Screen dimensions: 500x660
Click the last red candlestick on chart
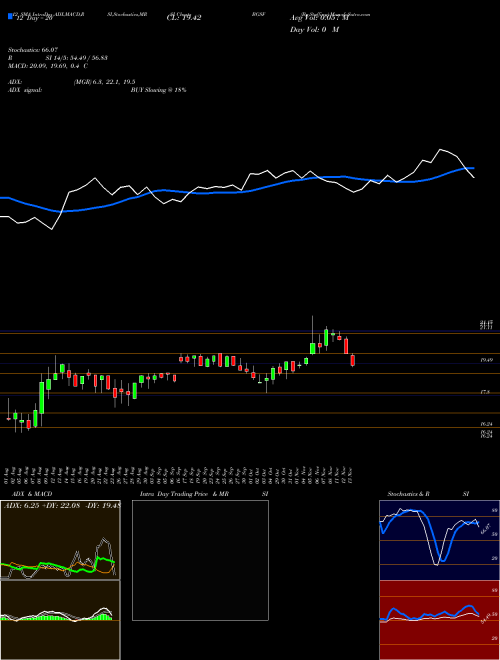(353, 361)
